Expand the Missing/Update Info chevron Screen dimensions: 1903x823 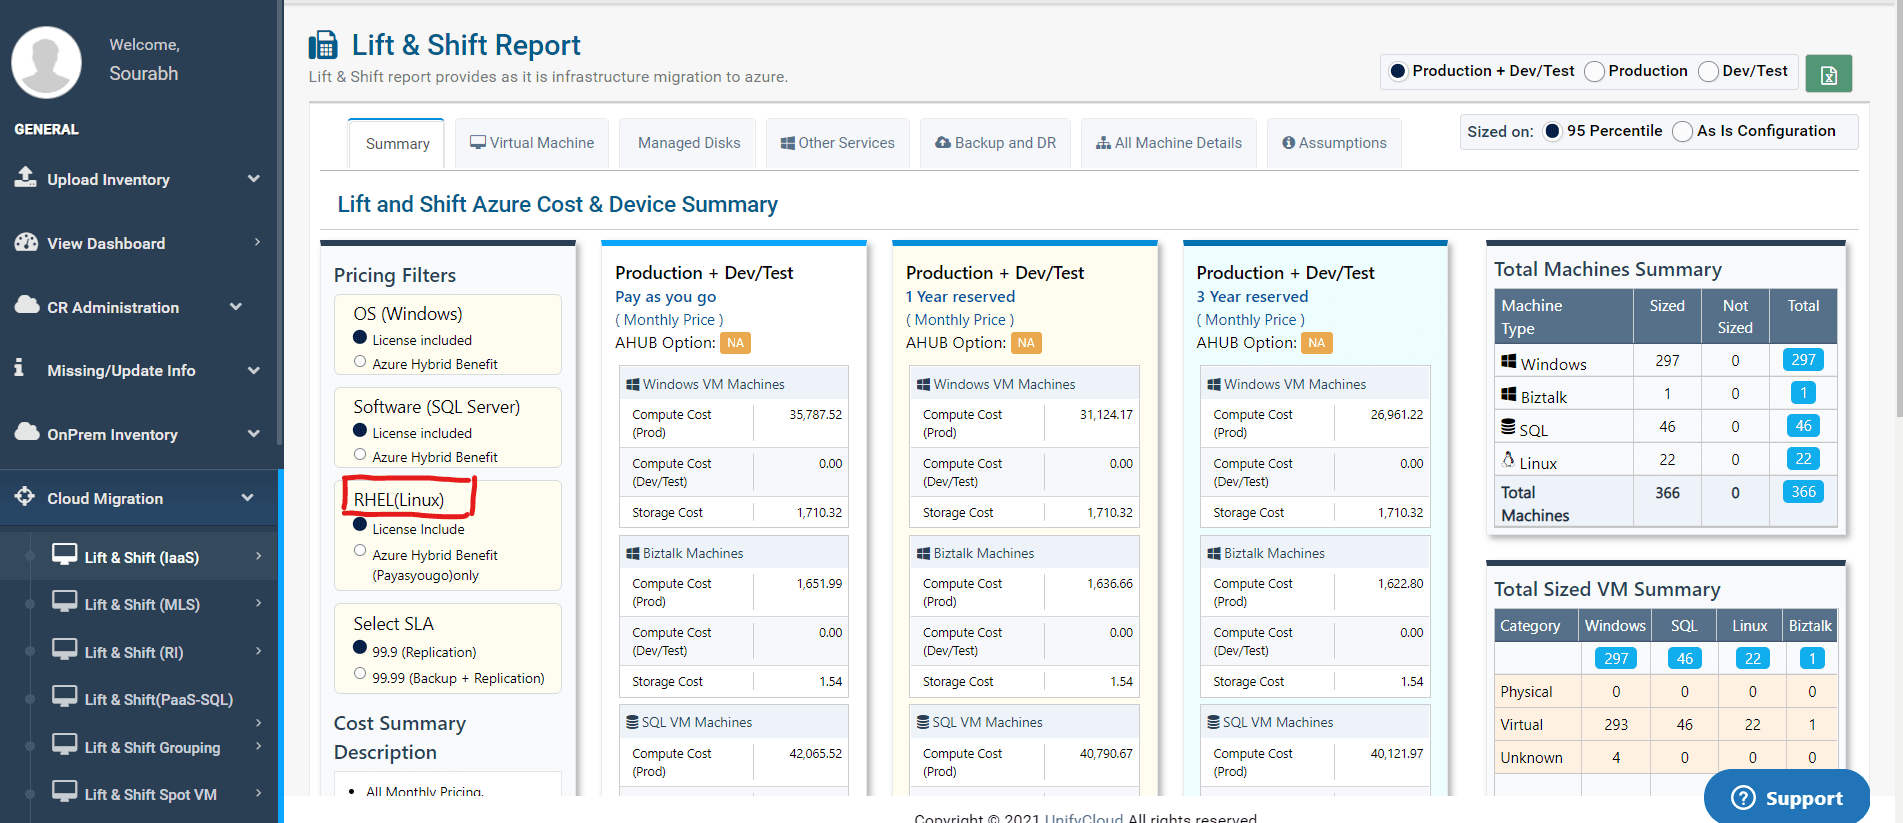point(254,370)
